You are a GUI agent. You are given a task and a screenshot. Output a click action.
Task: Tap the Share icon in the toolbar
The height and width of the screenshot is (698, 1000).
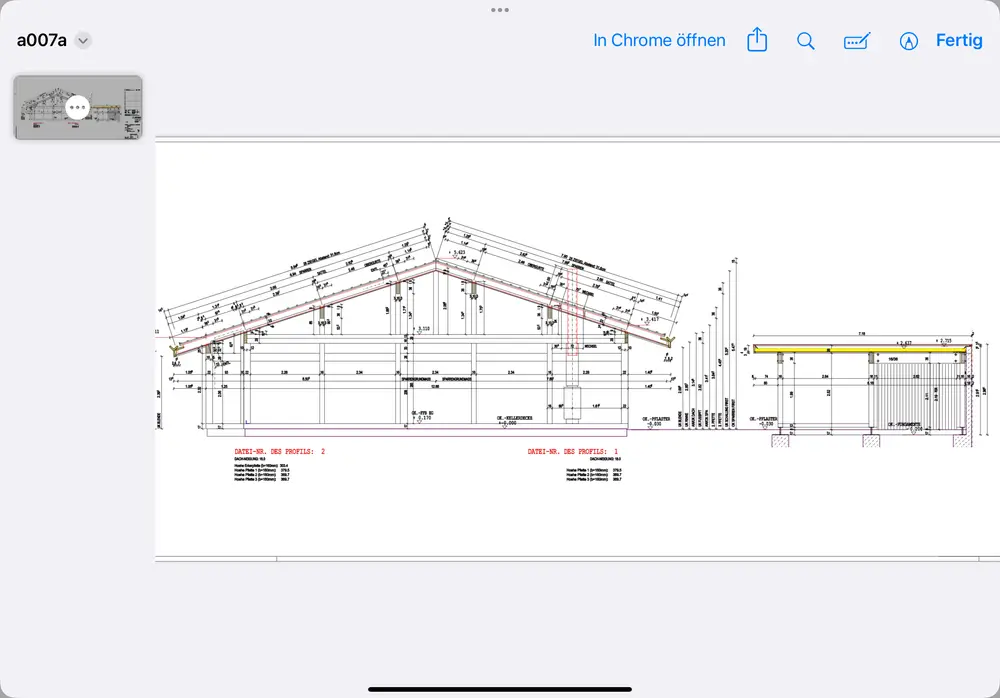tap(757, 41)
